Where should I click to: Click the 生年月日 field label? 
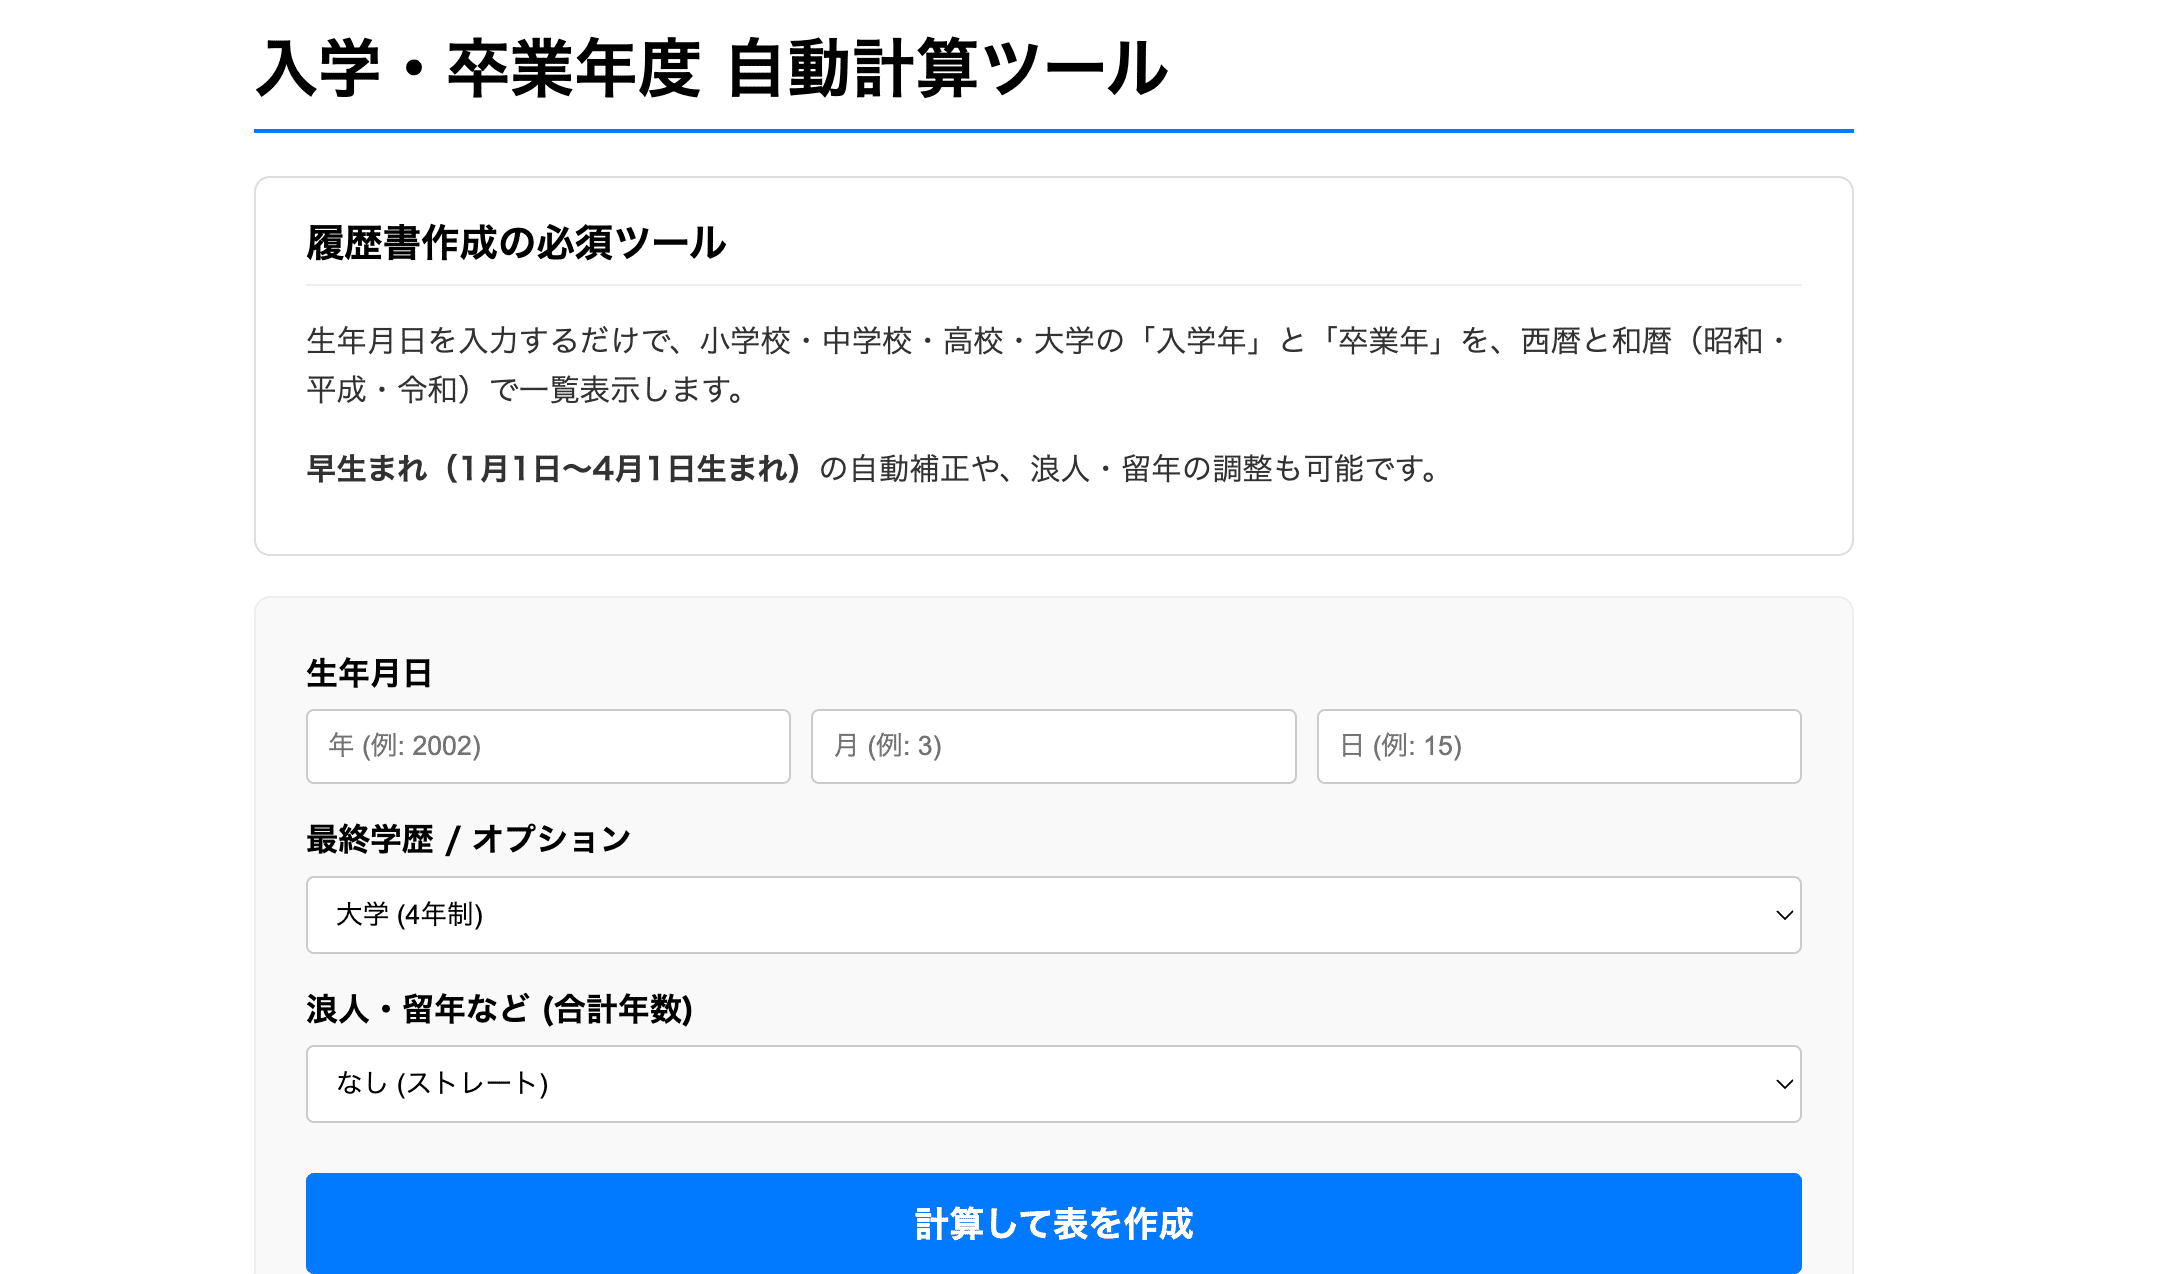[x=369, y=673]
